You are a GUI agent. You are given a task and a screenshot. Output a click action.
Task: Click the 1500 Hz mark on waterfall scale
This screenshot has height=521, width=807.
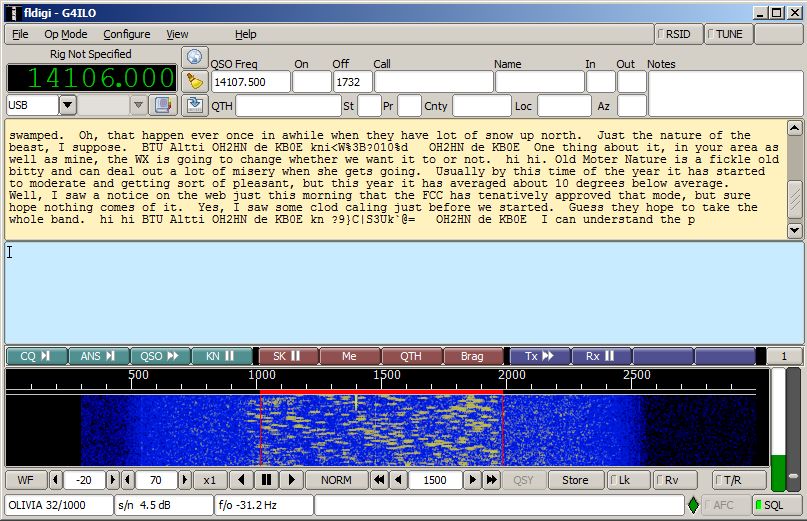point(387,375)
